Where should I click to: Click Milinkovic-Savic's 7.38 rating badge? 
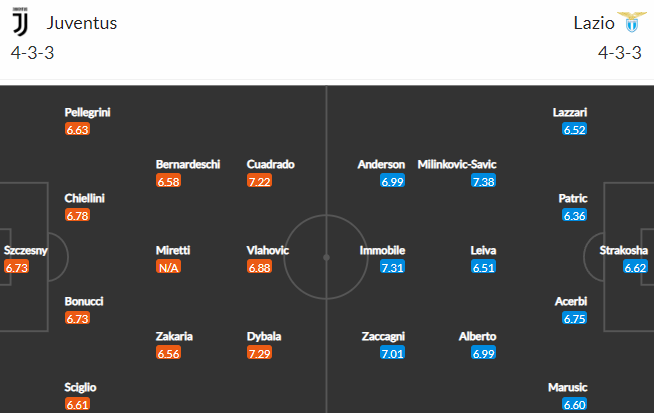pos(483,181)
